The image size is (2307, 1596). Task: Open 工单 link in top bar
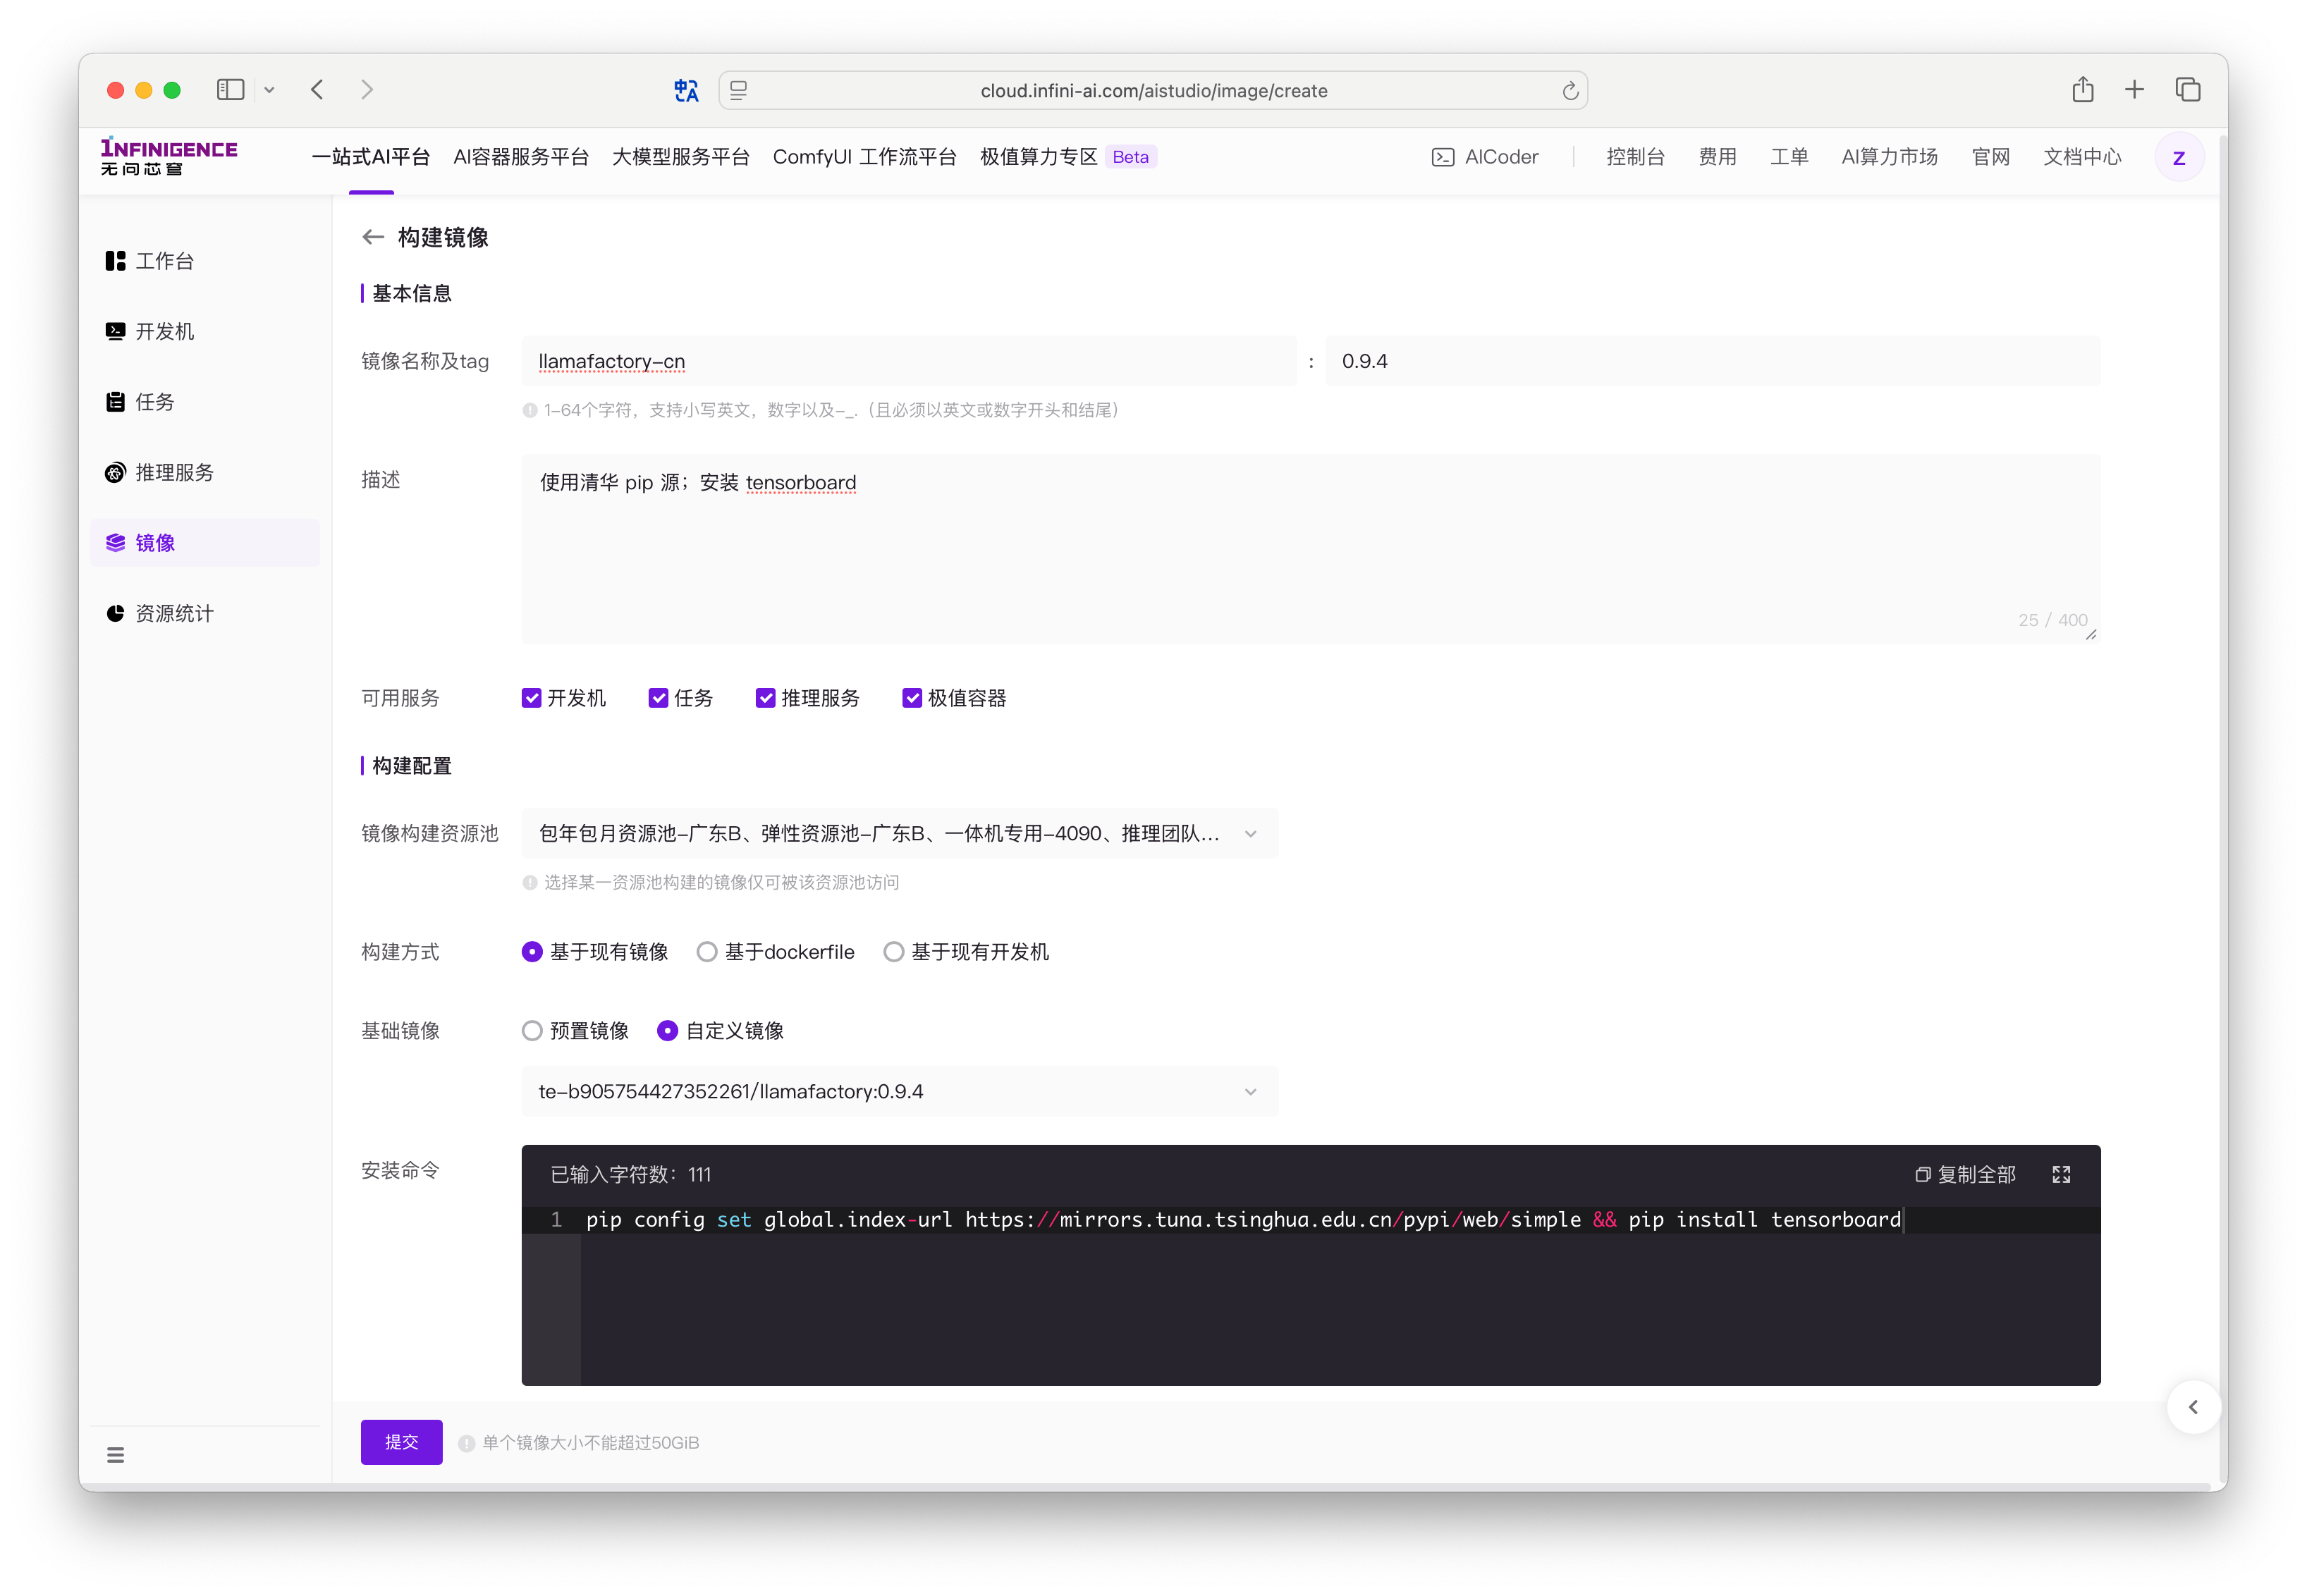1790,157
